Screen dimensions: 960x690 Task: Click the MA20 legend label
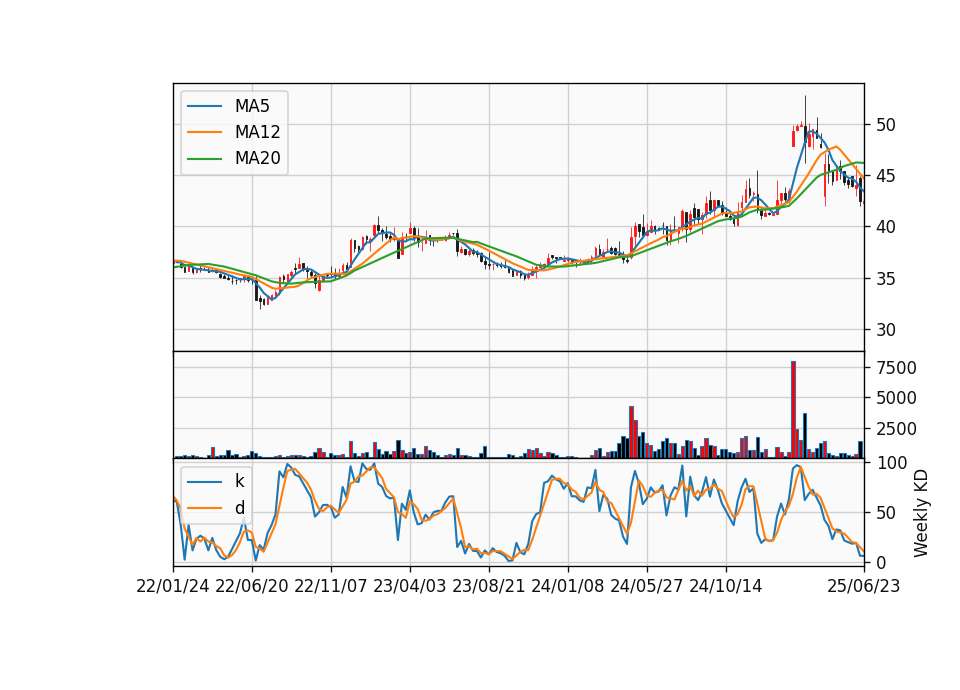(257, 158)
